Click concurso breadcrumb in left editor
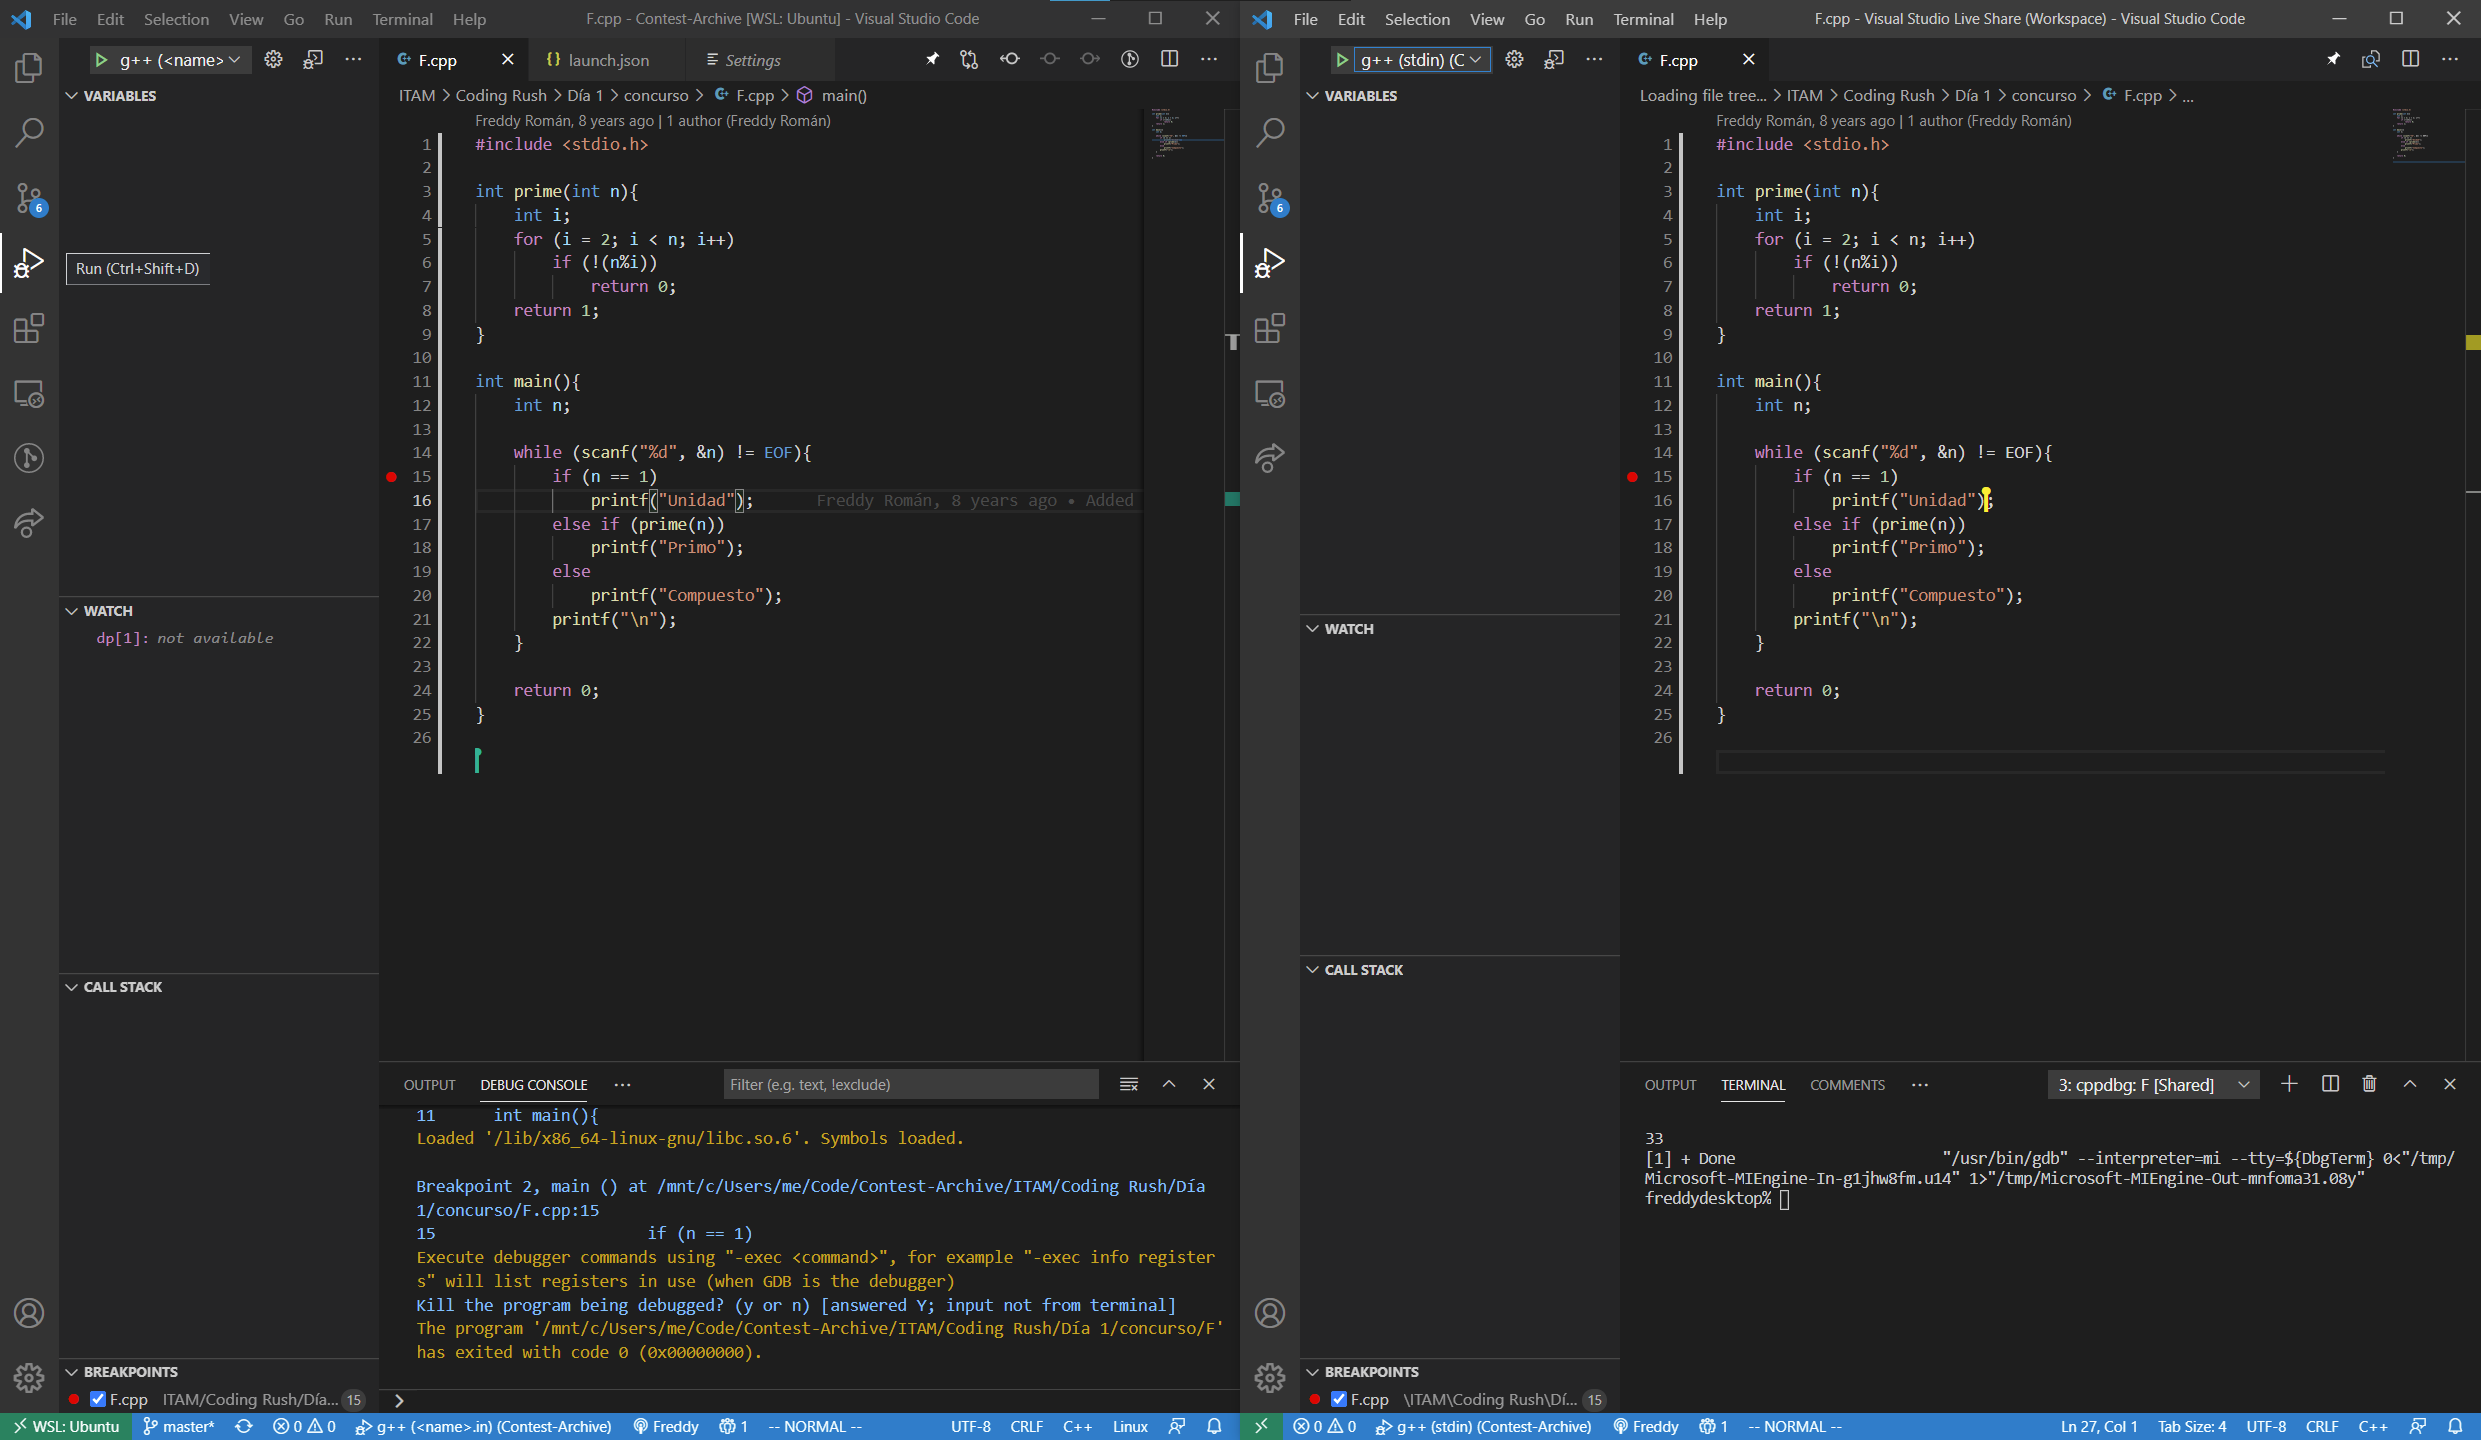The image size is (2481, 1440). [x=656, y=96]
